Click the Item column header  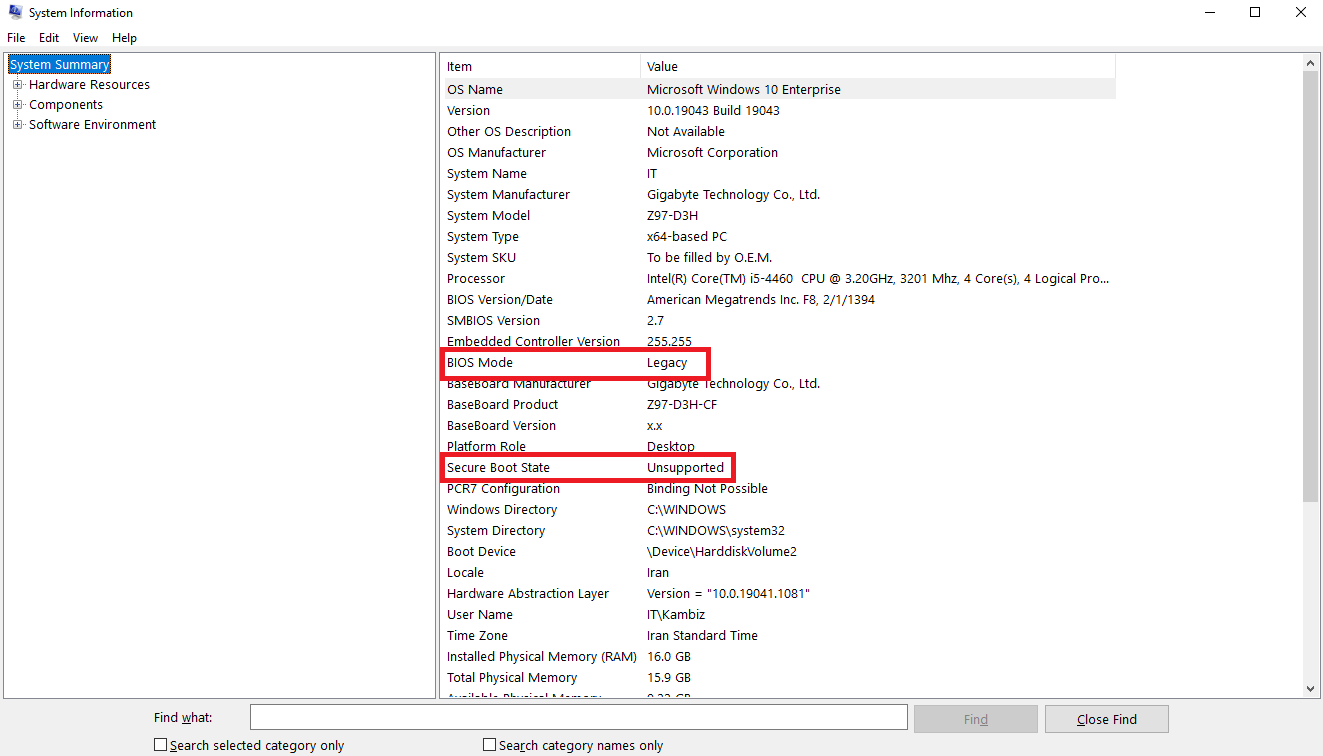541,67
